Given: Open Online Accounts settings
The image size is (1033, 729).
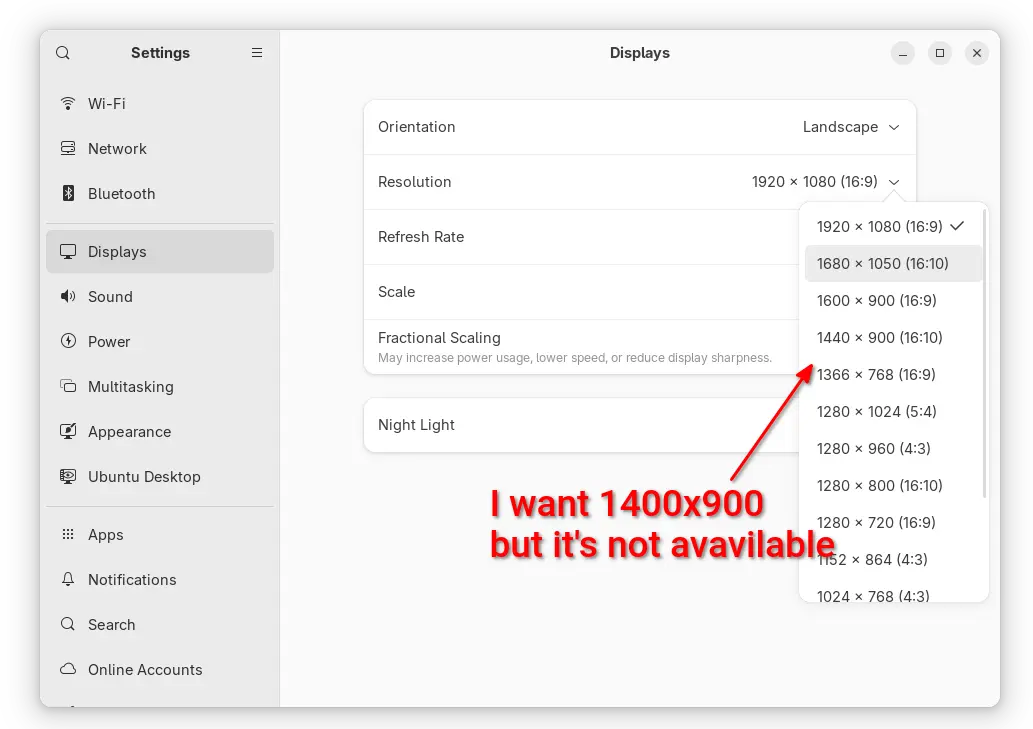Looking at the screenshot, I should (160, 669).
